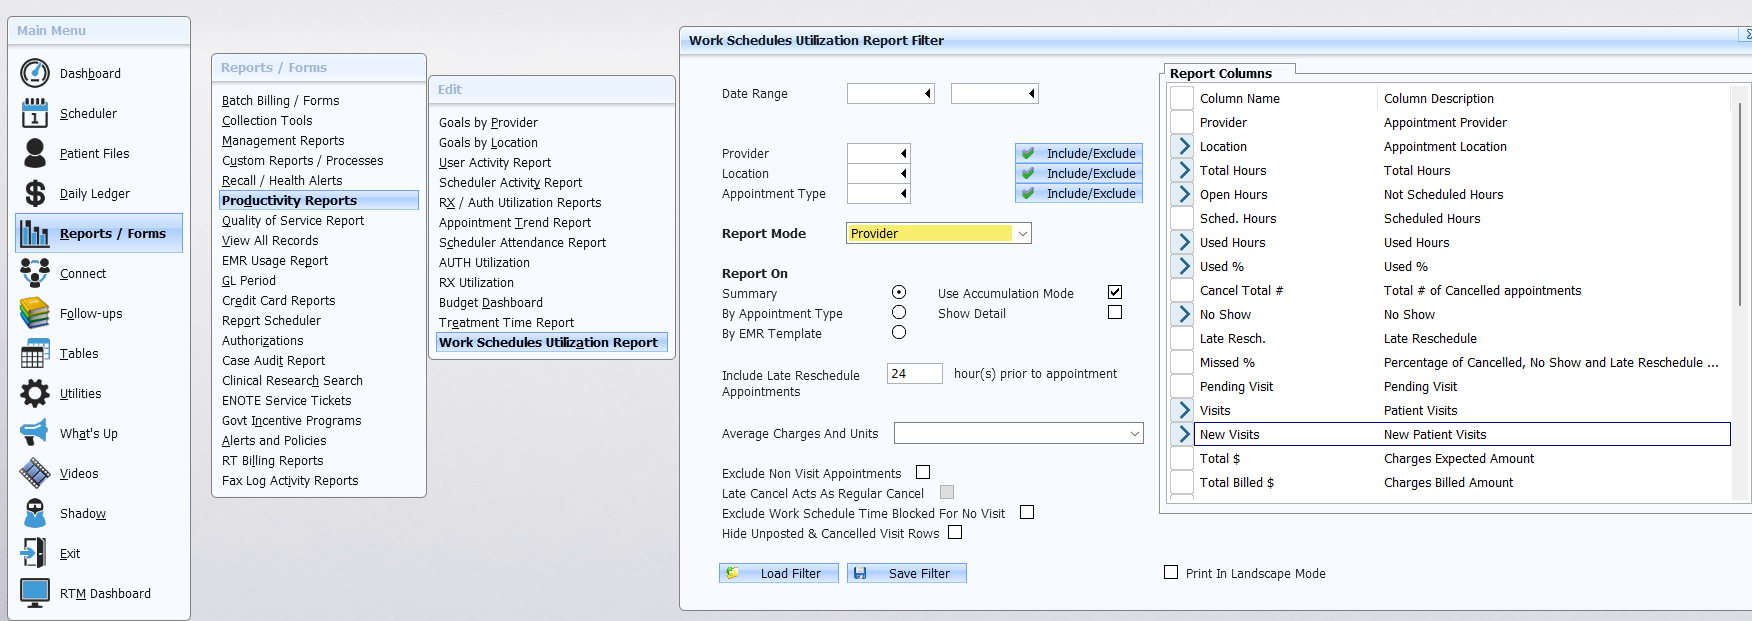Open the Provider selection dropdown
Image resolution: width=1752 pixels, height=621 pixels.
click(904, 153)
